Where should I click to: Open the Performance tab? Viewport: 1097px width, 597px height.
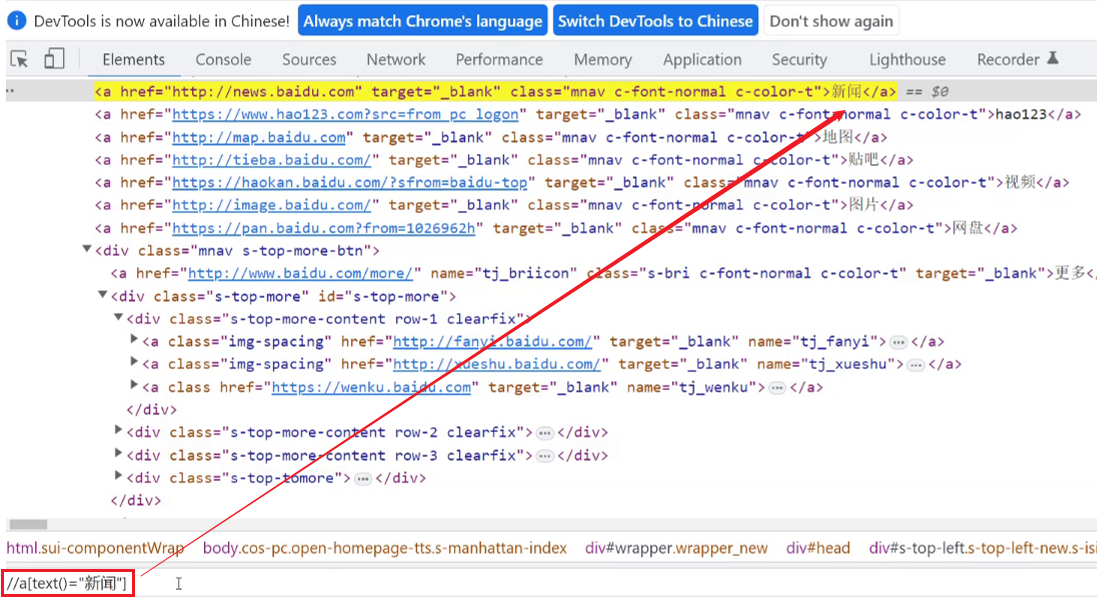click(x=499, y=59)
